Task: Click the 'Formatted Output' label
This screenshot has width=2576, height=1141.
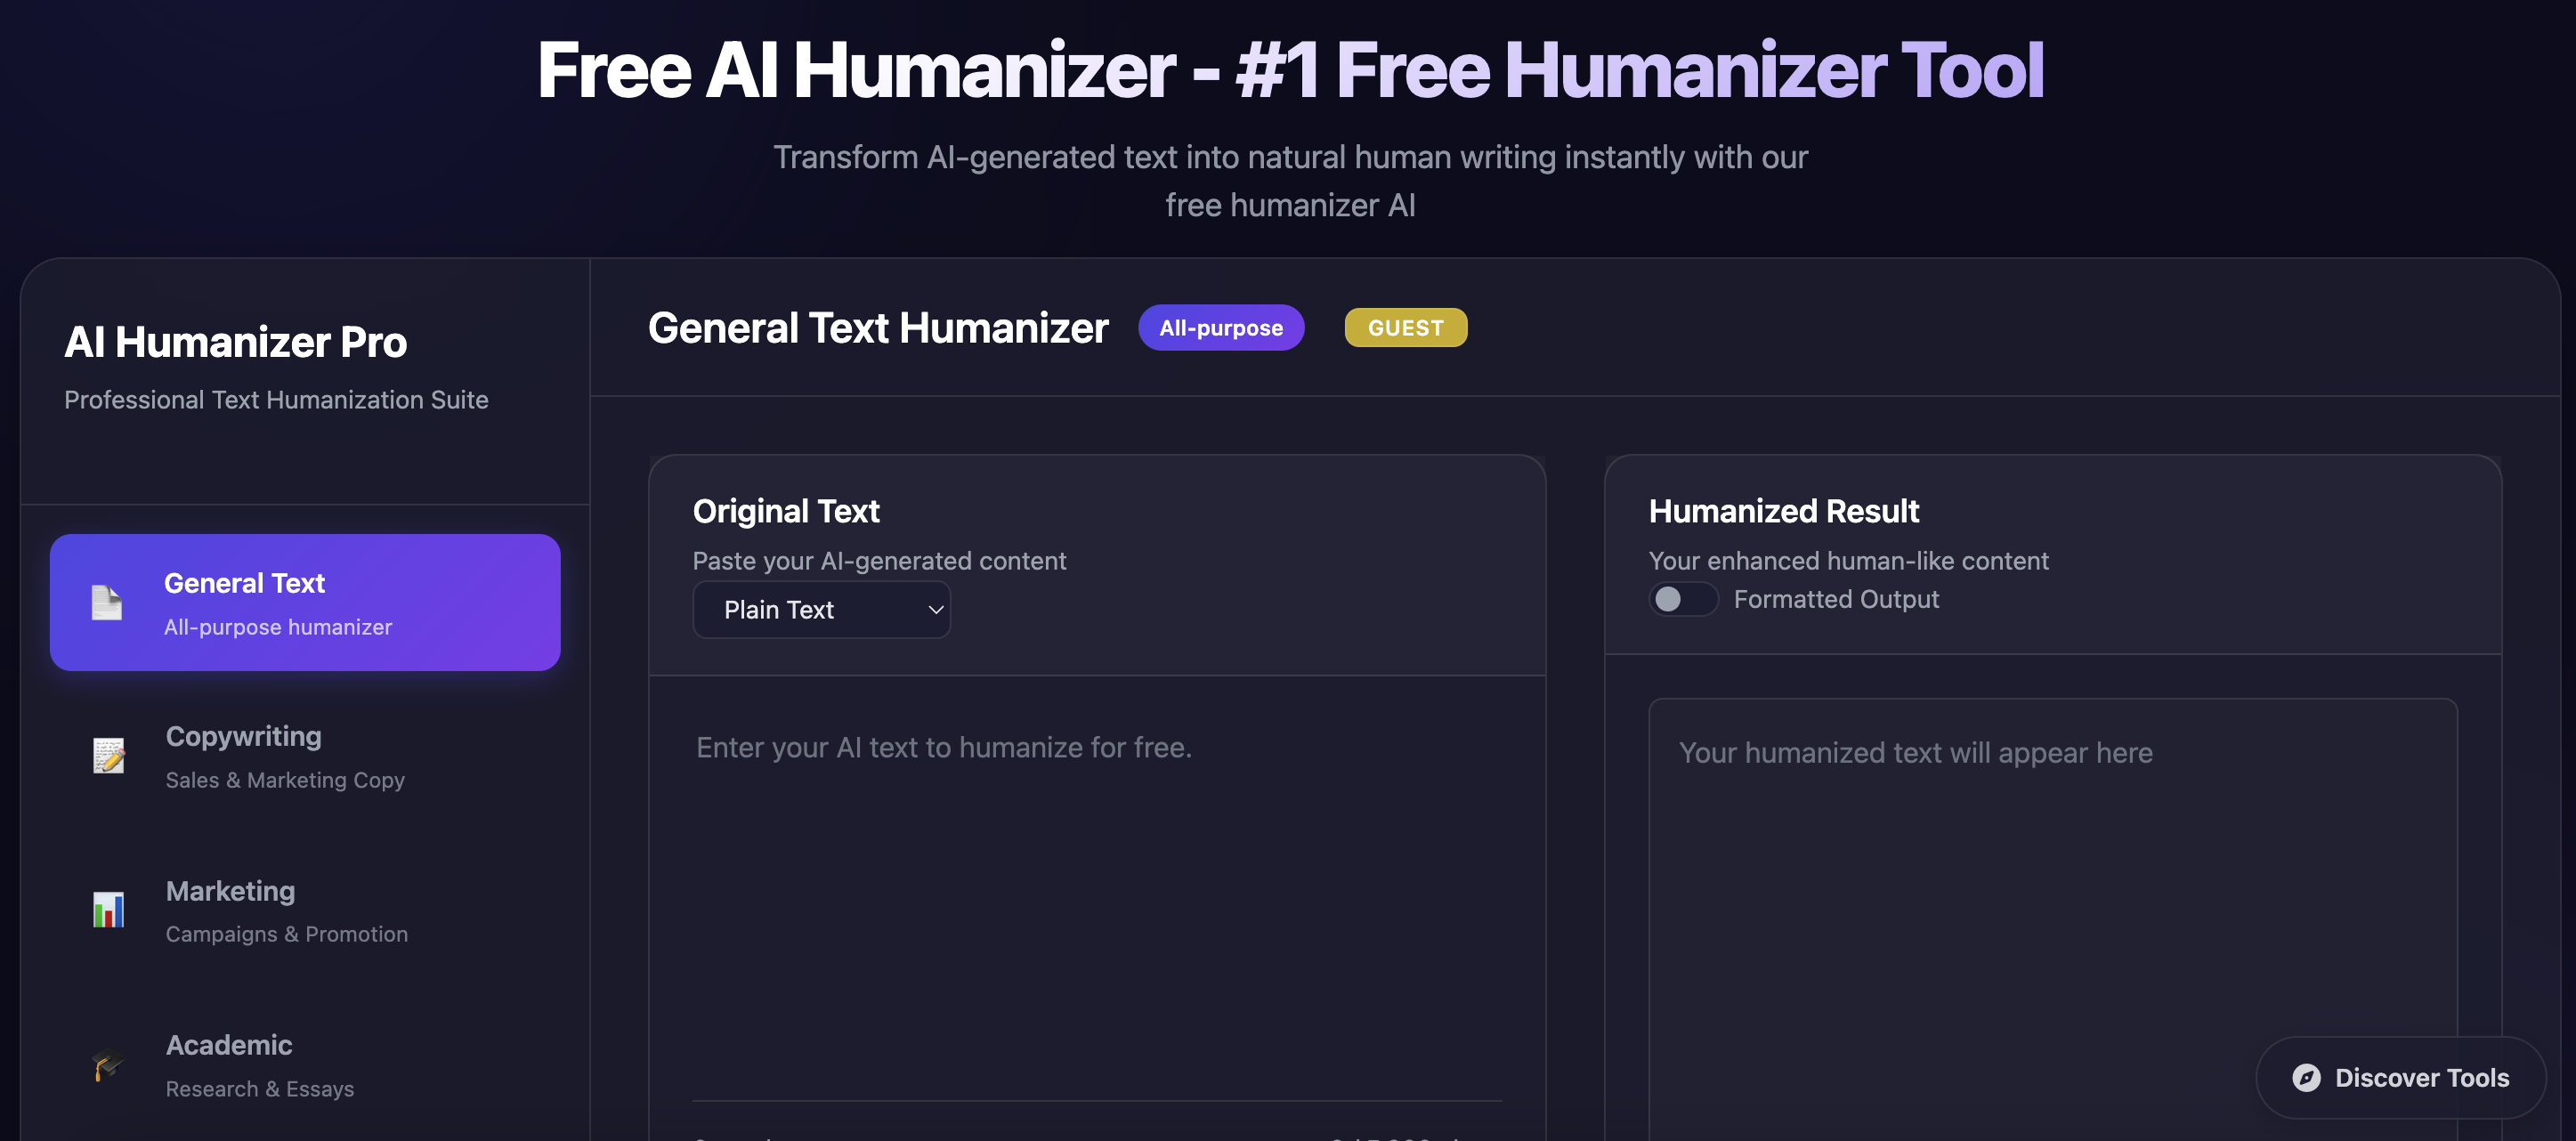Action: tap(1835, 599)
